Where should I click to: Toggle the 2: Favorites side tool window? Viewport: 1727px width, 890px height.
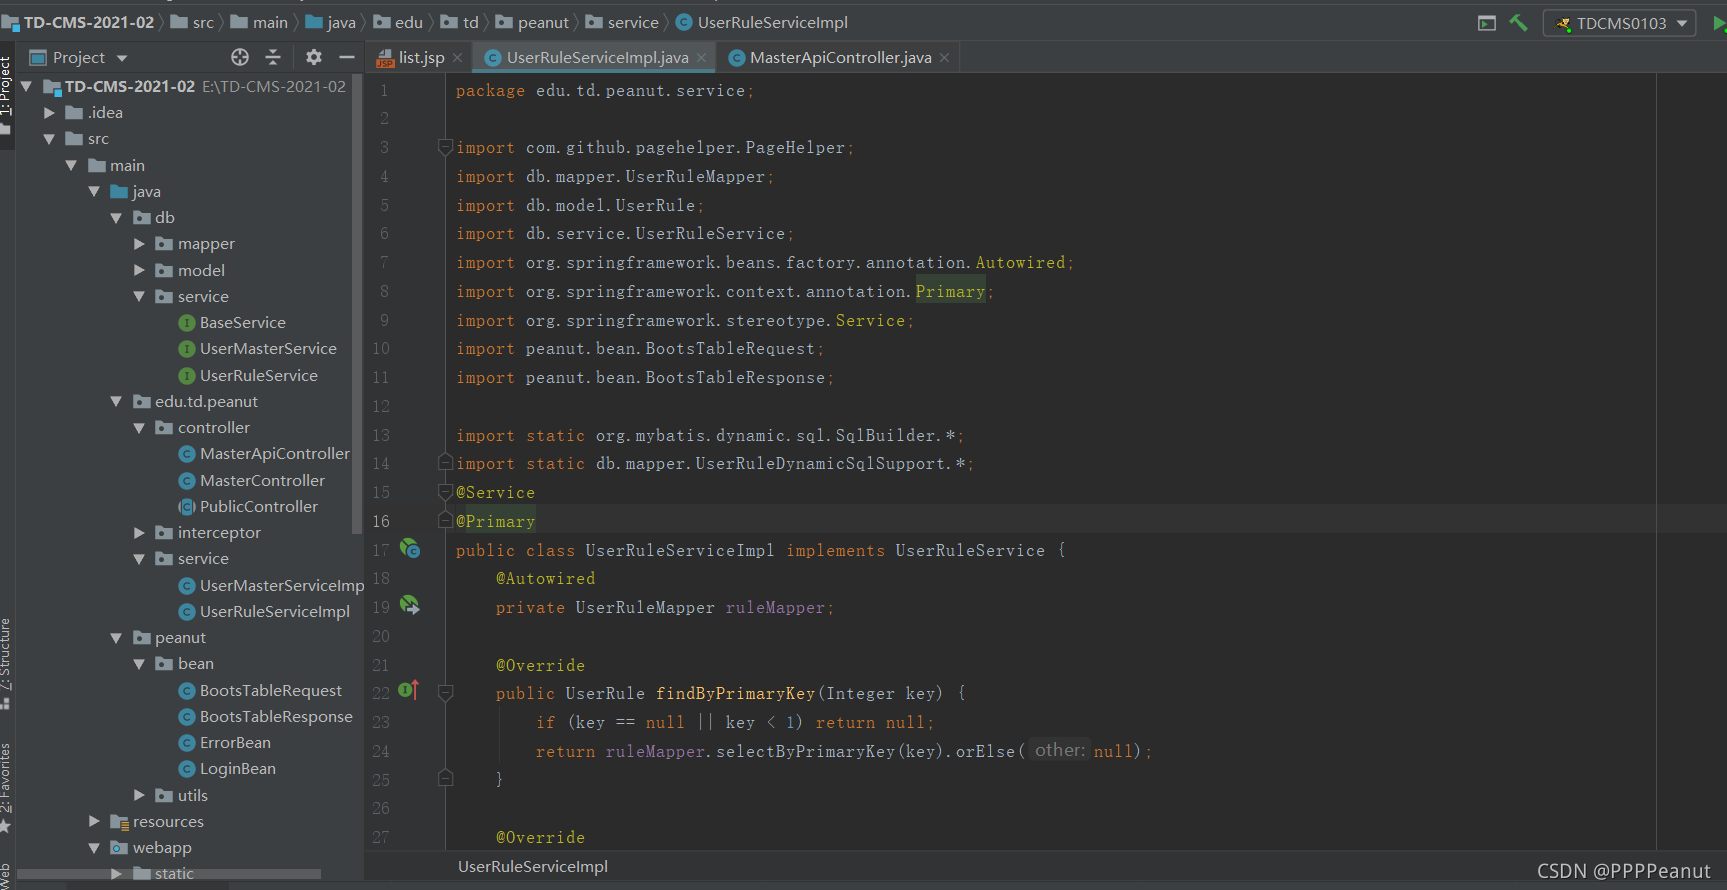tap(7, 788)
